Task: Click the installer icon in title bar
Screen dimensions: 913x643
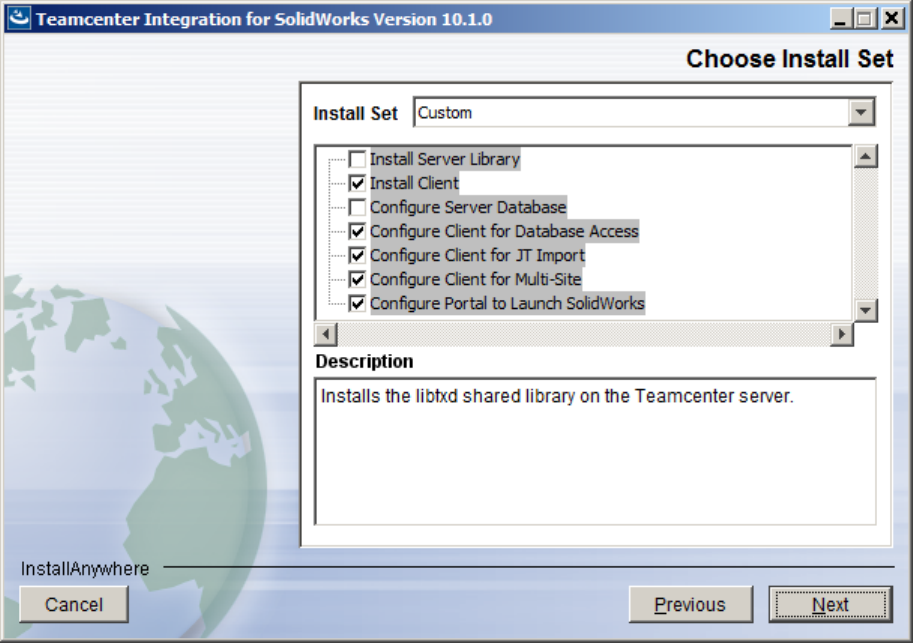Action: click(19, 18)
